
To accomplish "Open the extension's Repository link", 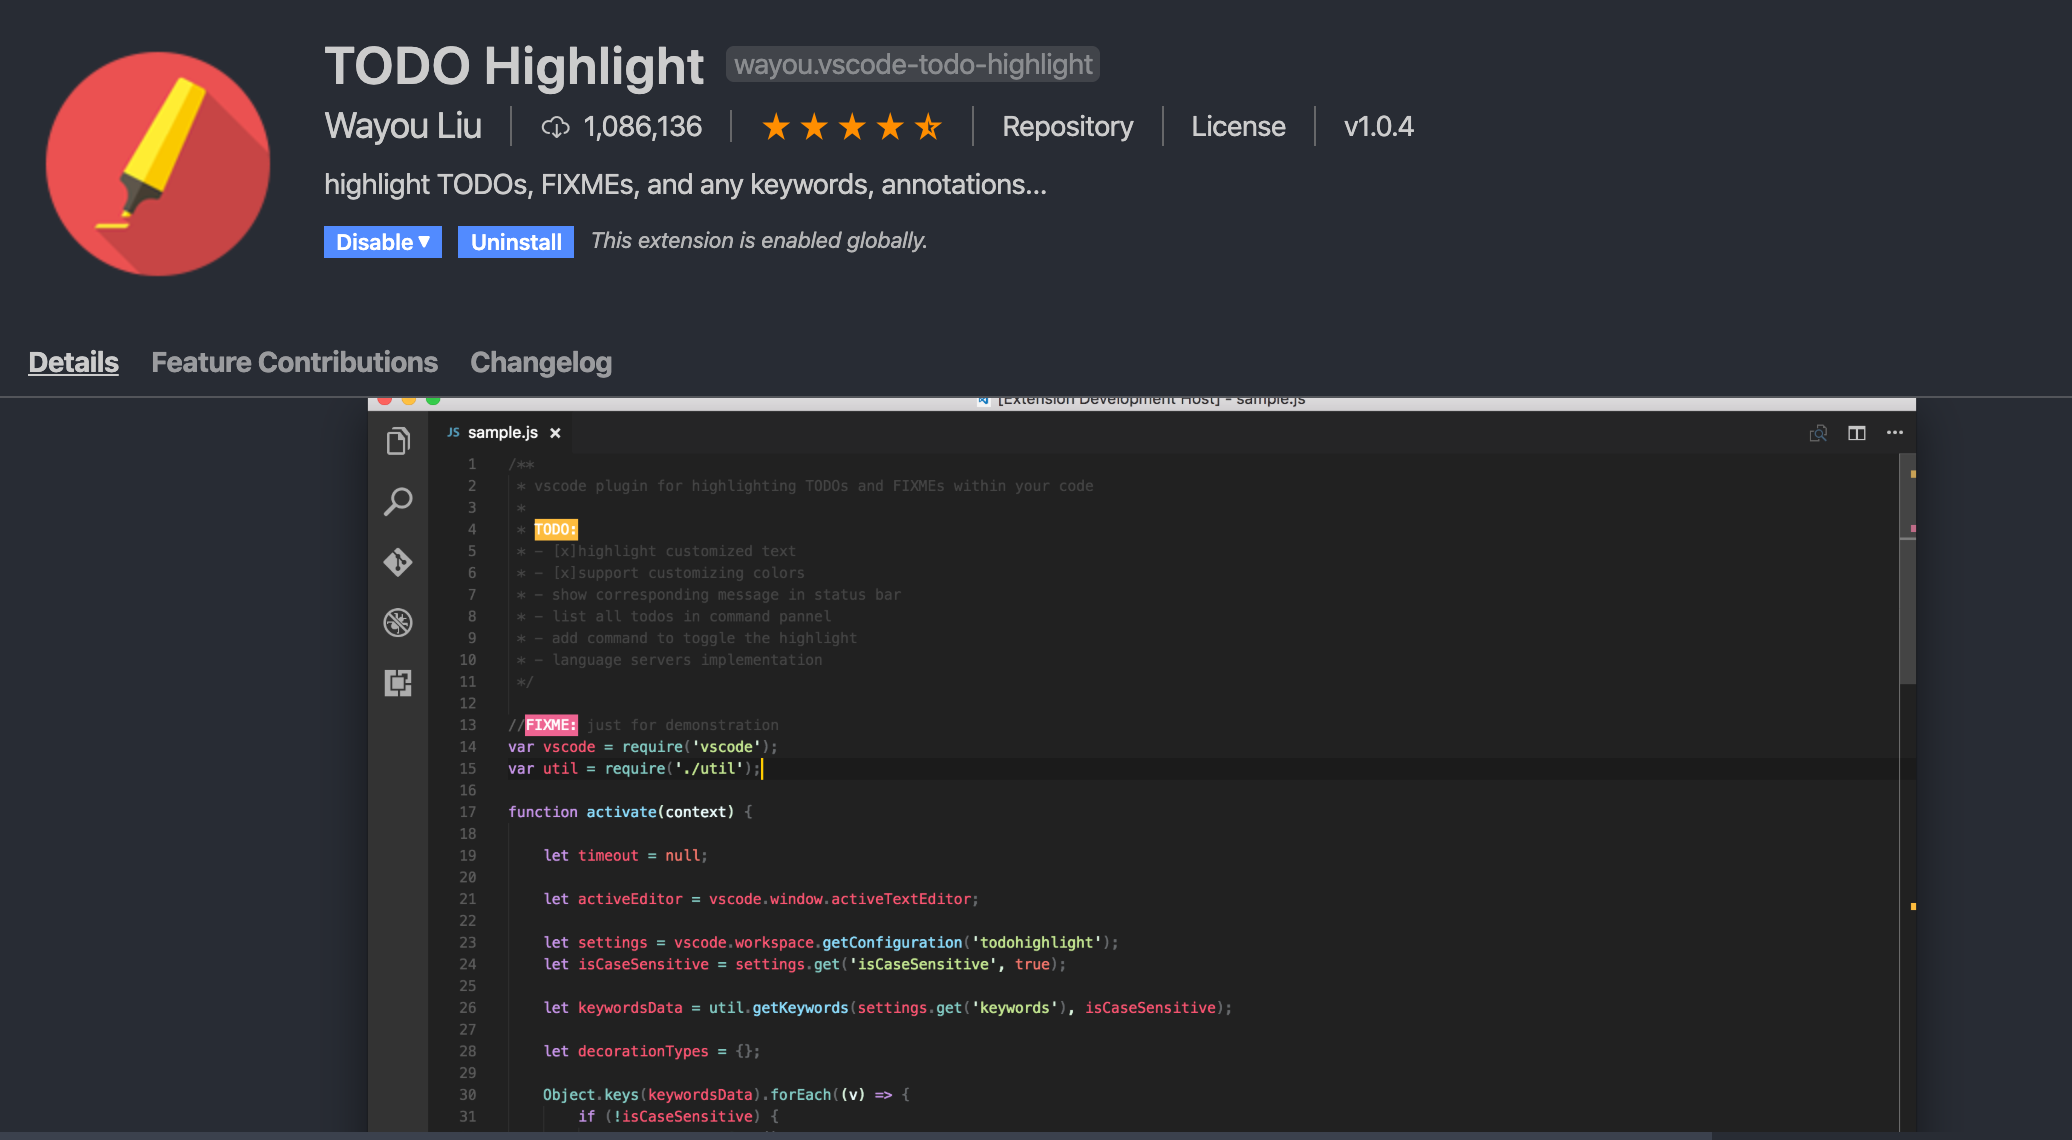I will pyautogui.click(x=1066, y=126).
